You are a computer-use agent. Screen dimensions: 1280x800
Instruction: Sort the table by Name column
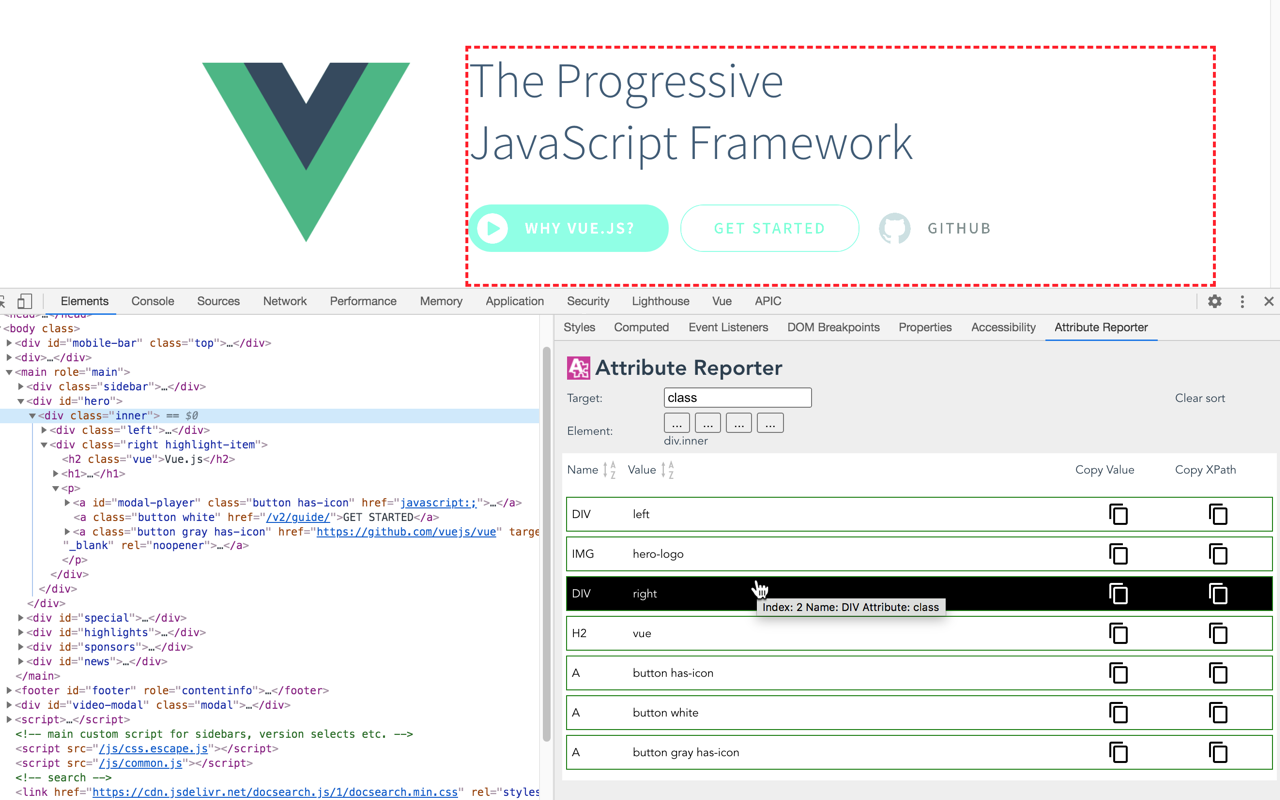tap(609, 470)
